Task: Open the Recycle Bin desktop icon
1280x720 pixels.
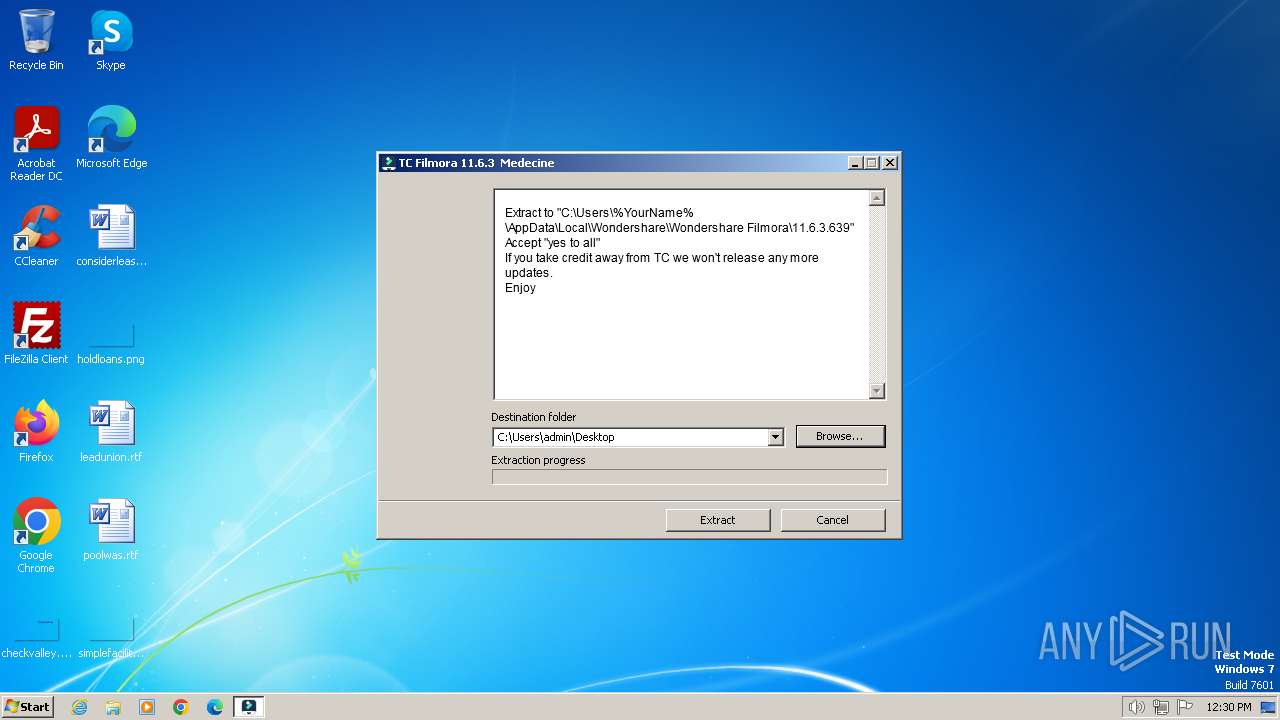Action: [36, 40]
